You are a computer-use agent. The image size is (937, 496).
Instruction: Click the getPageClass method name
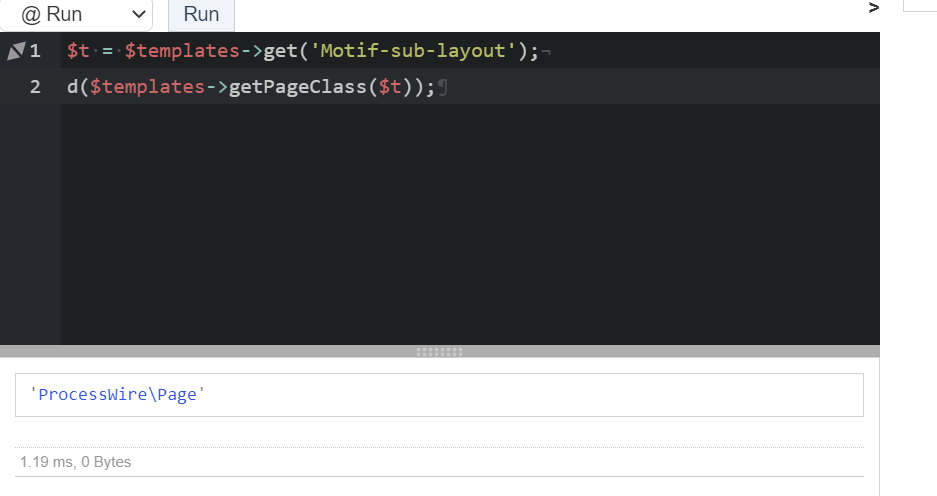point(298,87)
